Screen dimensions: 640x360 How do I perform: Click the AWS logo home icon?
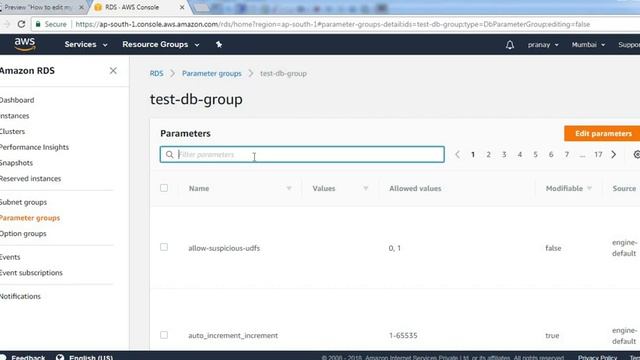25,44
